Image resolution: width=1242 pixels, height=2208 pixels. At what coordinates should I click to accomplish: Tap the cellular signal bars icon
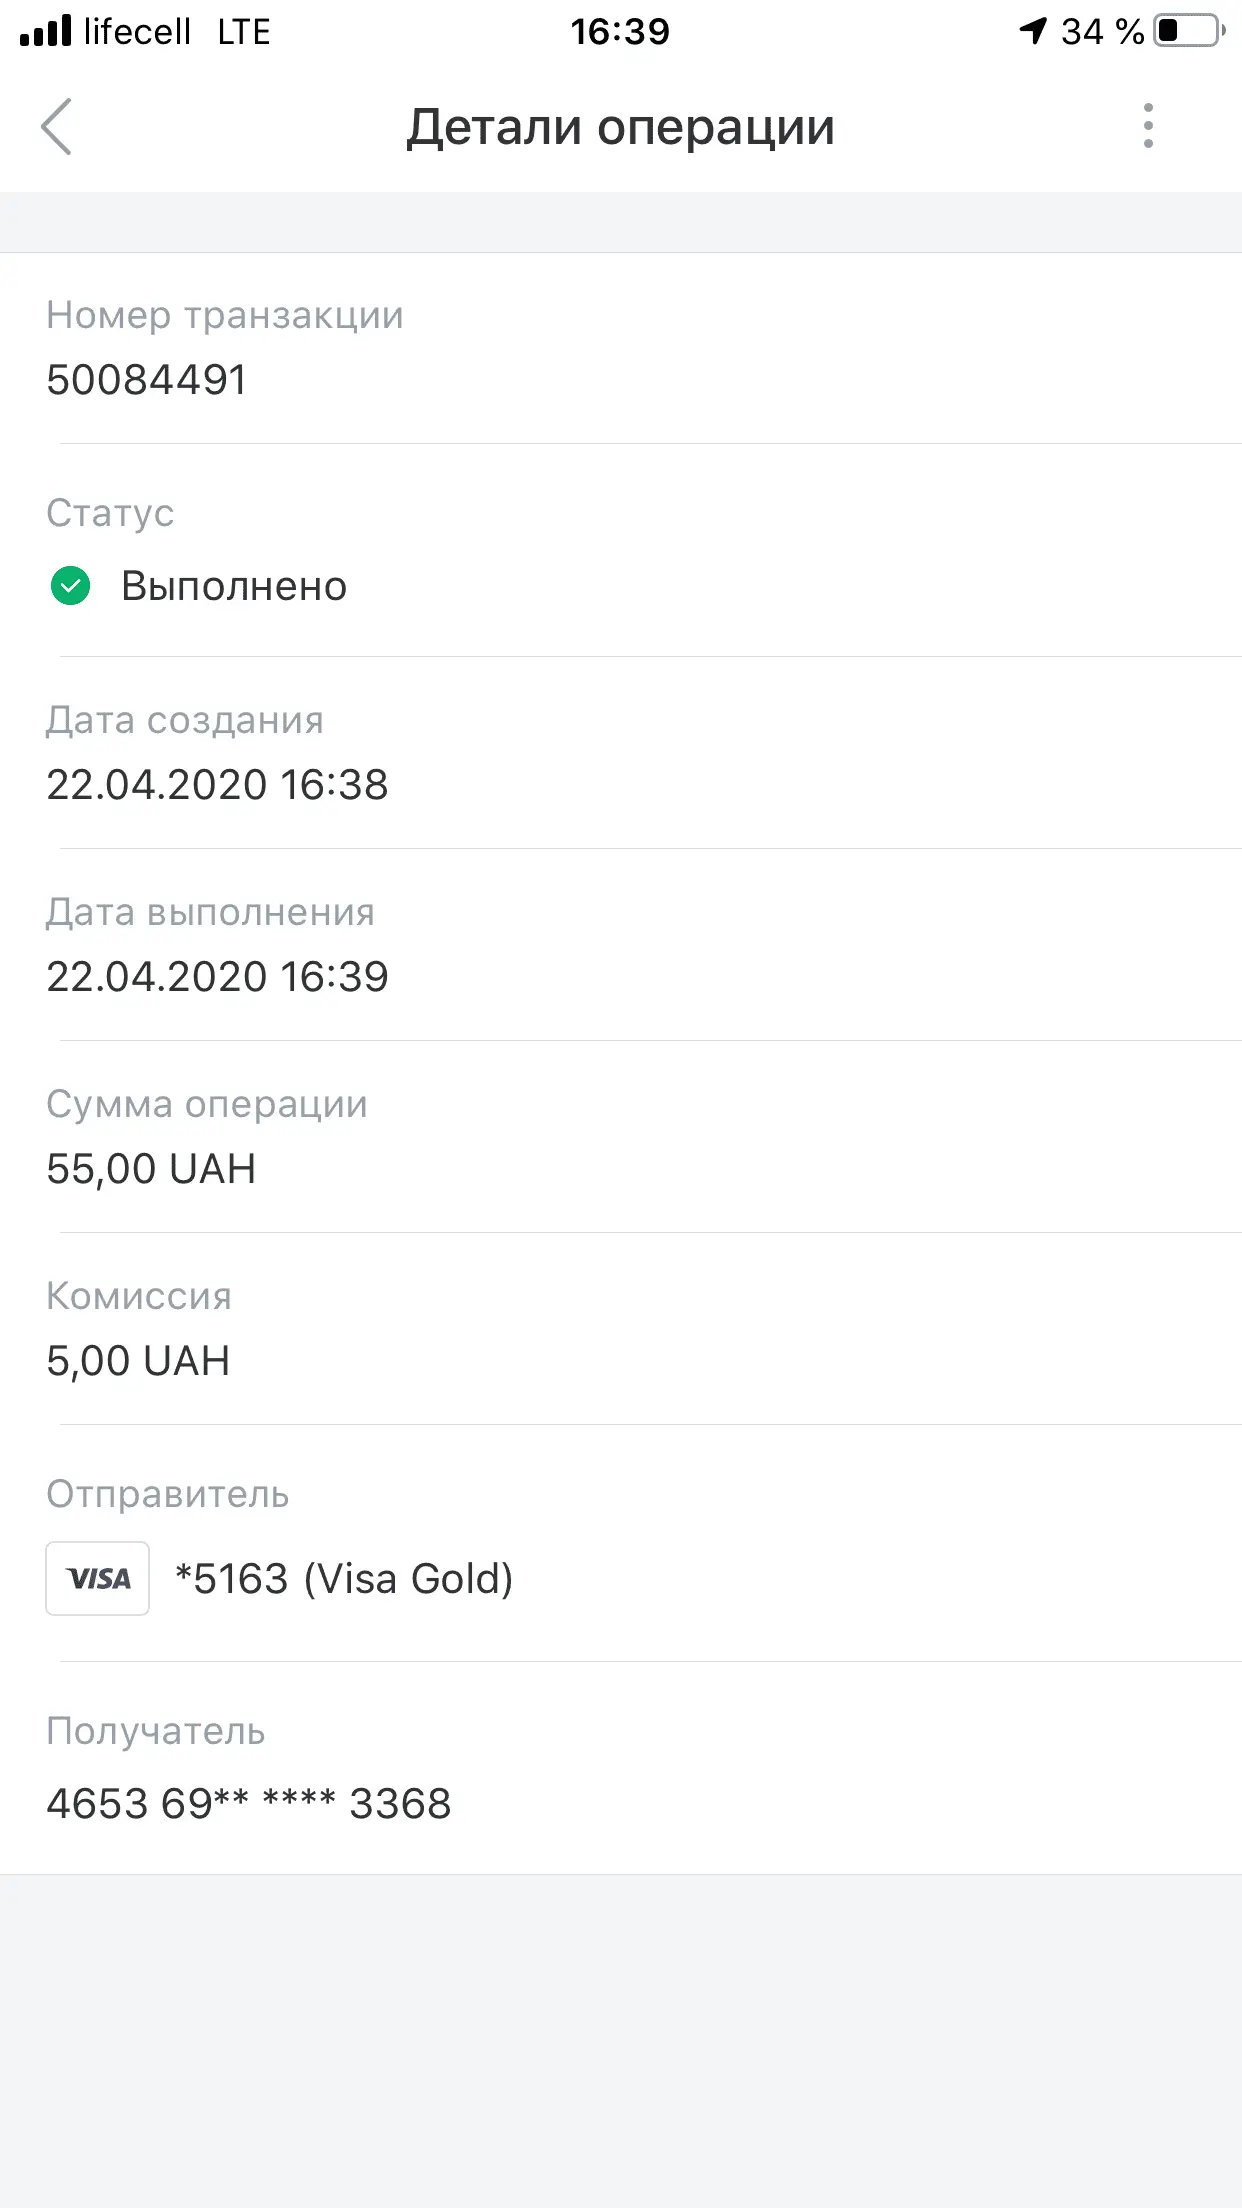[46, 31]
